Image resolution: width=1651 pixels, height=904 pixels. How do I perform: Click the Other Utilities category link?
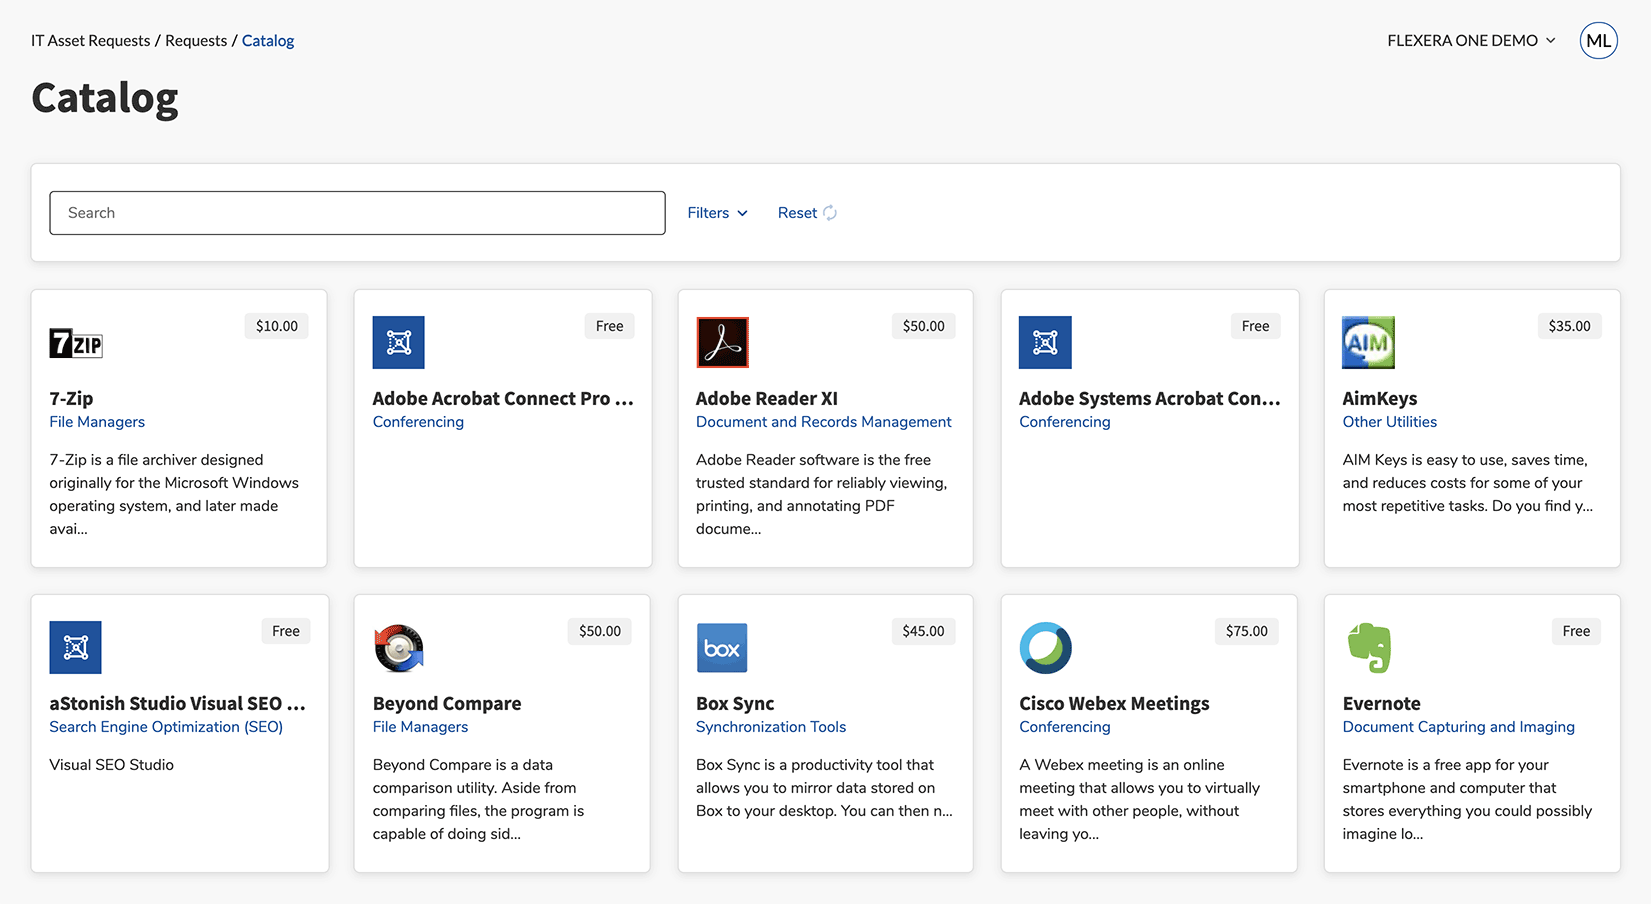coord(1389,422)
